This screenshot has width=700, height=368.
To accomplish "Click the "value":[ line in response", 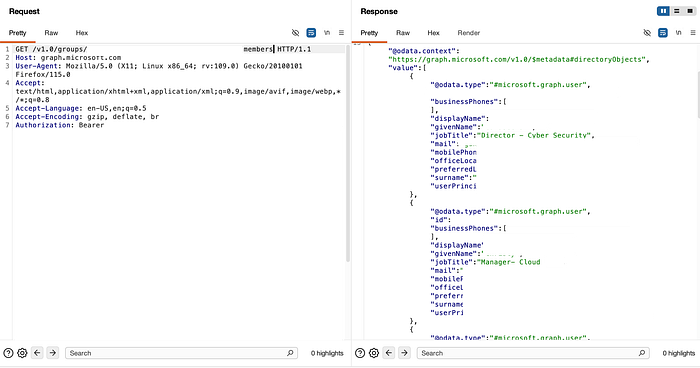I will (407, 68).
